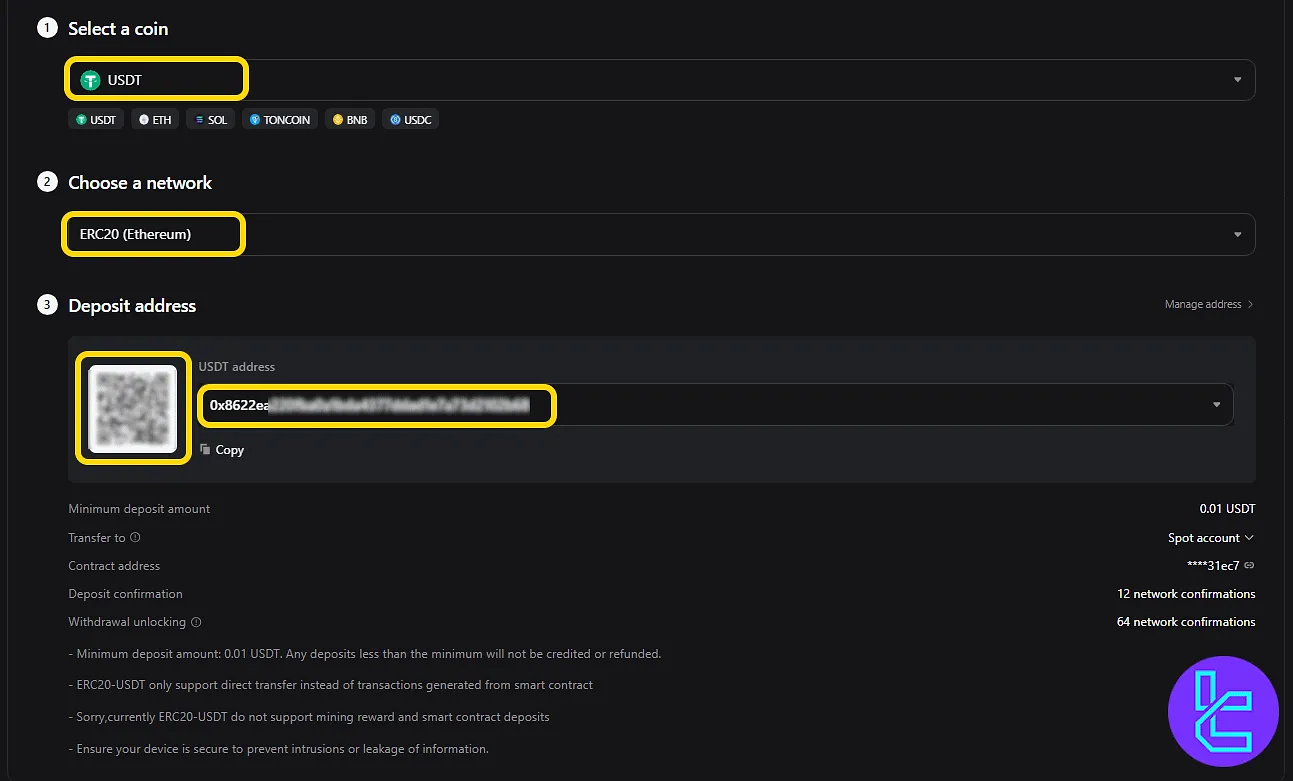Open the Spot account transfer dropdown
The image size is (1293, 781).
(x=1211, y=538)
